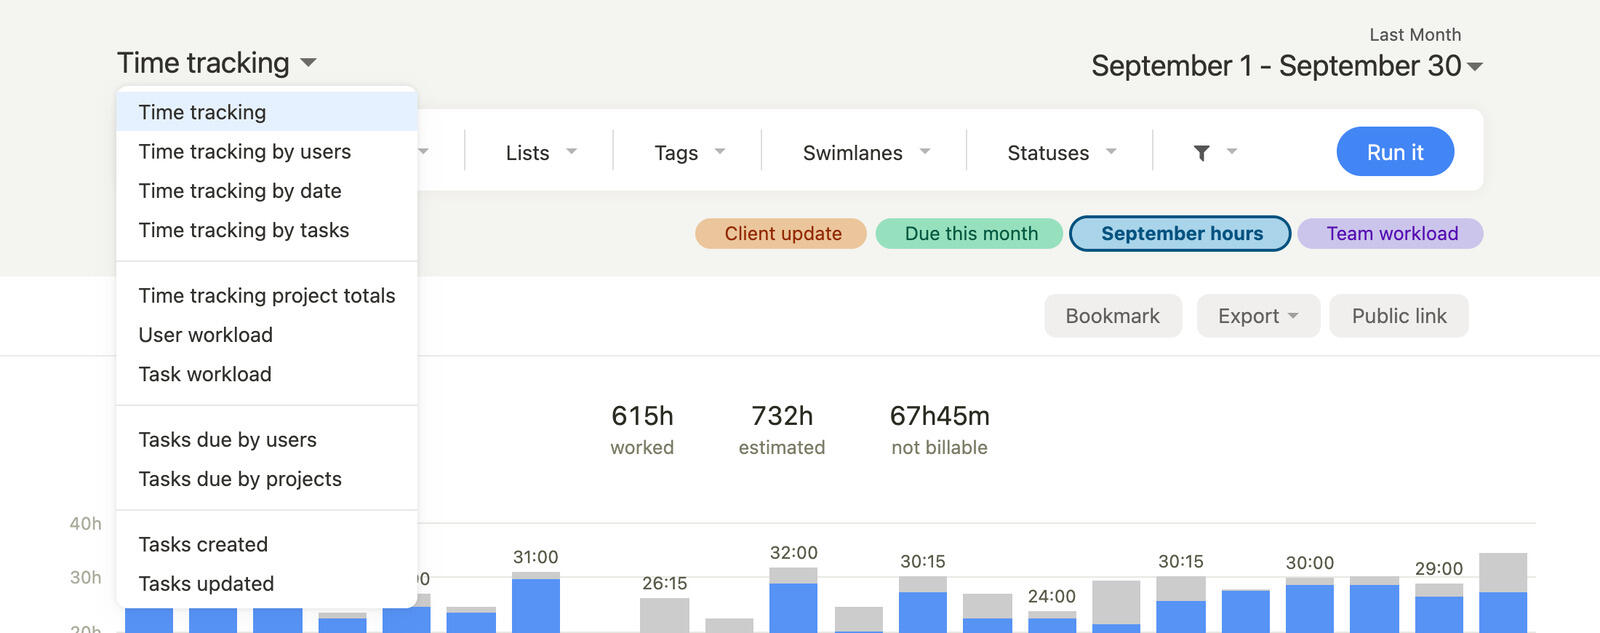Expand the Time tracking report title dropdown
The height and width of the screenshot is (633, 1600).
(x=217, y=63)
